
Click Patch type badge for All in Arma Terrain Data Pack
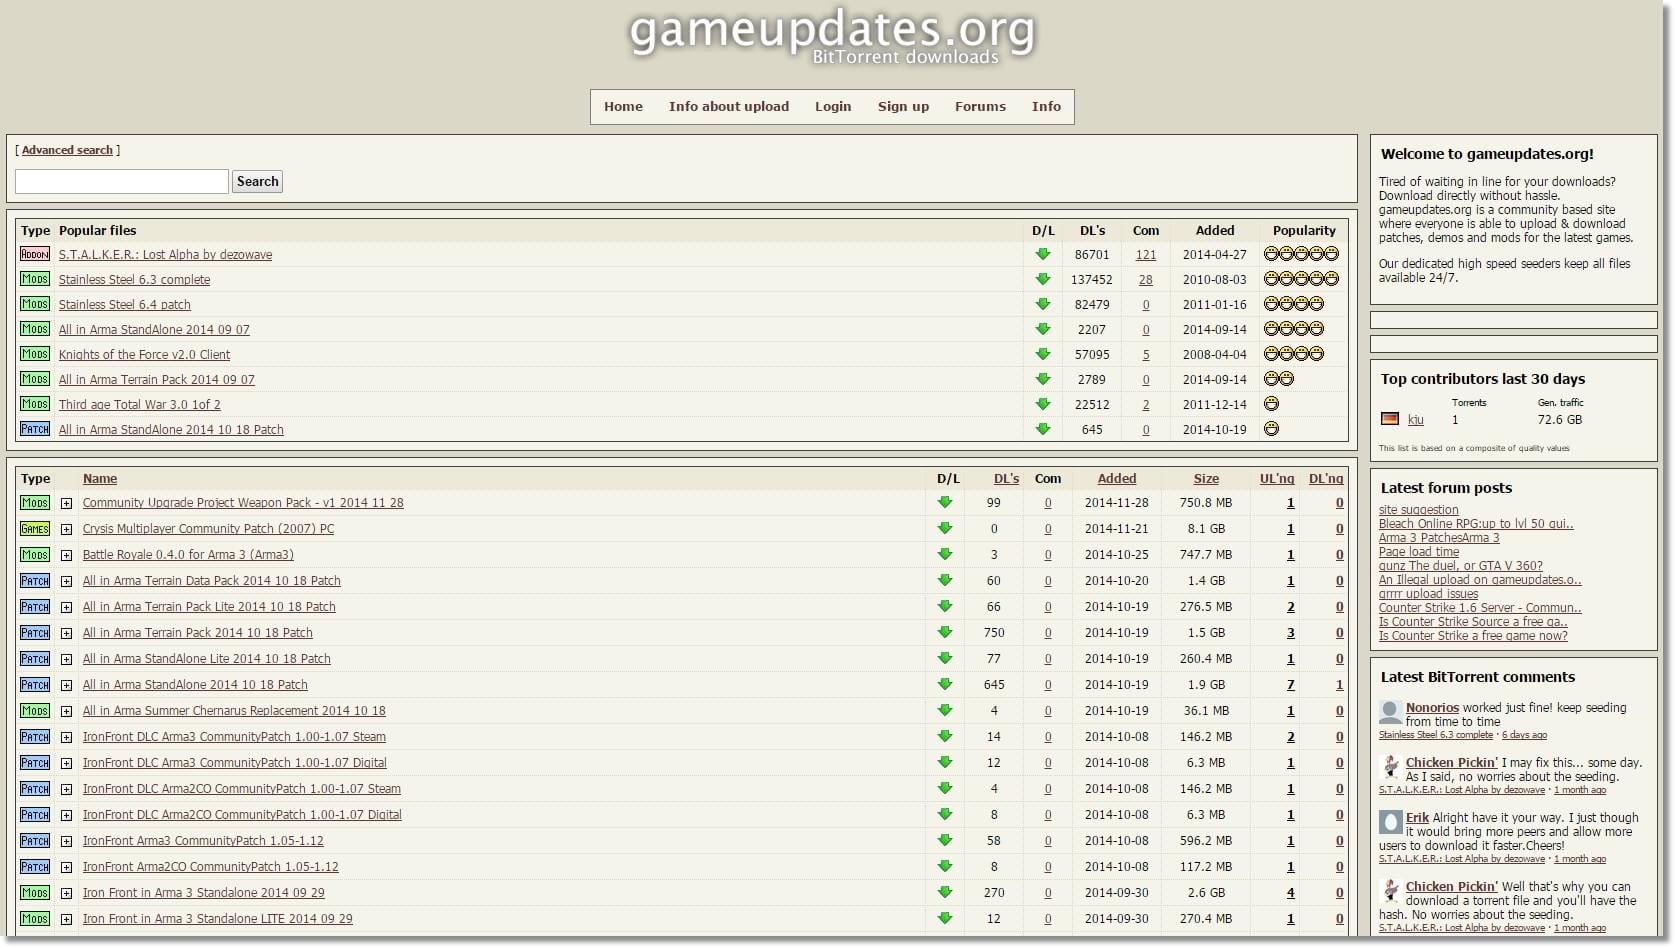(x=35, y=580)
